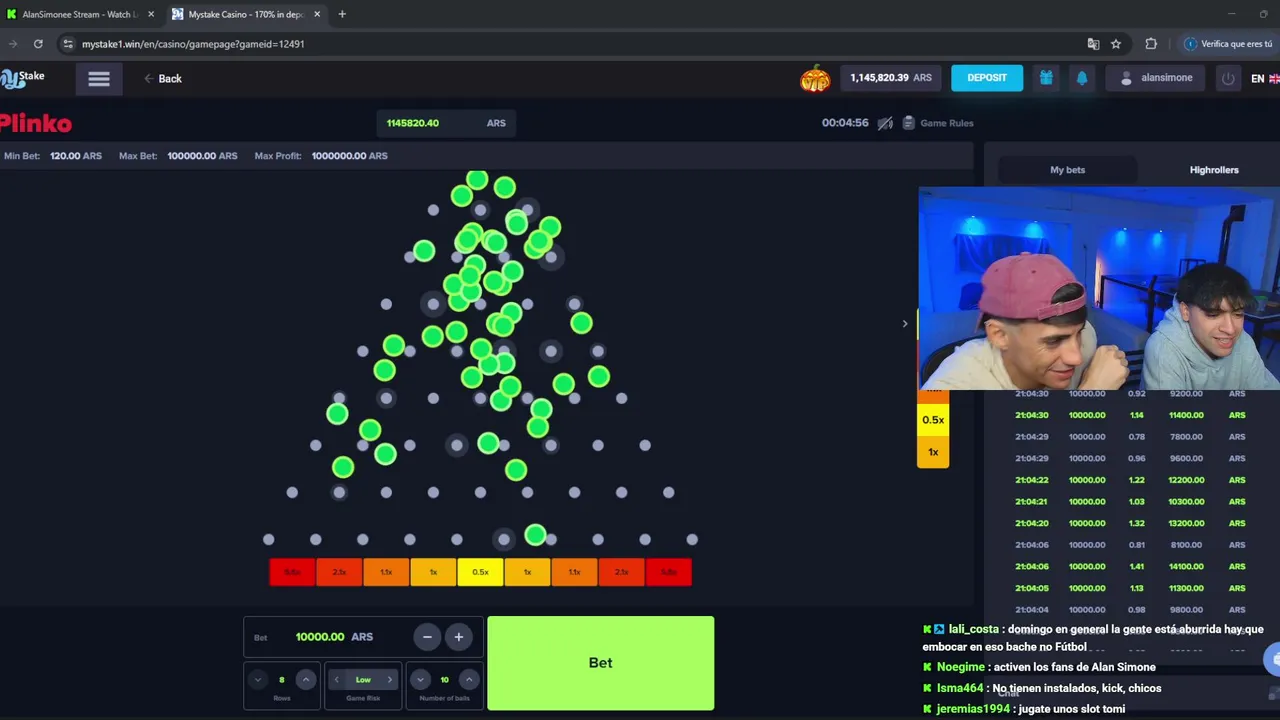Open site information icon in address bar
This screenshot has width=1280, height=720.
[x=68, y=44]
